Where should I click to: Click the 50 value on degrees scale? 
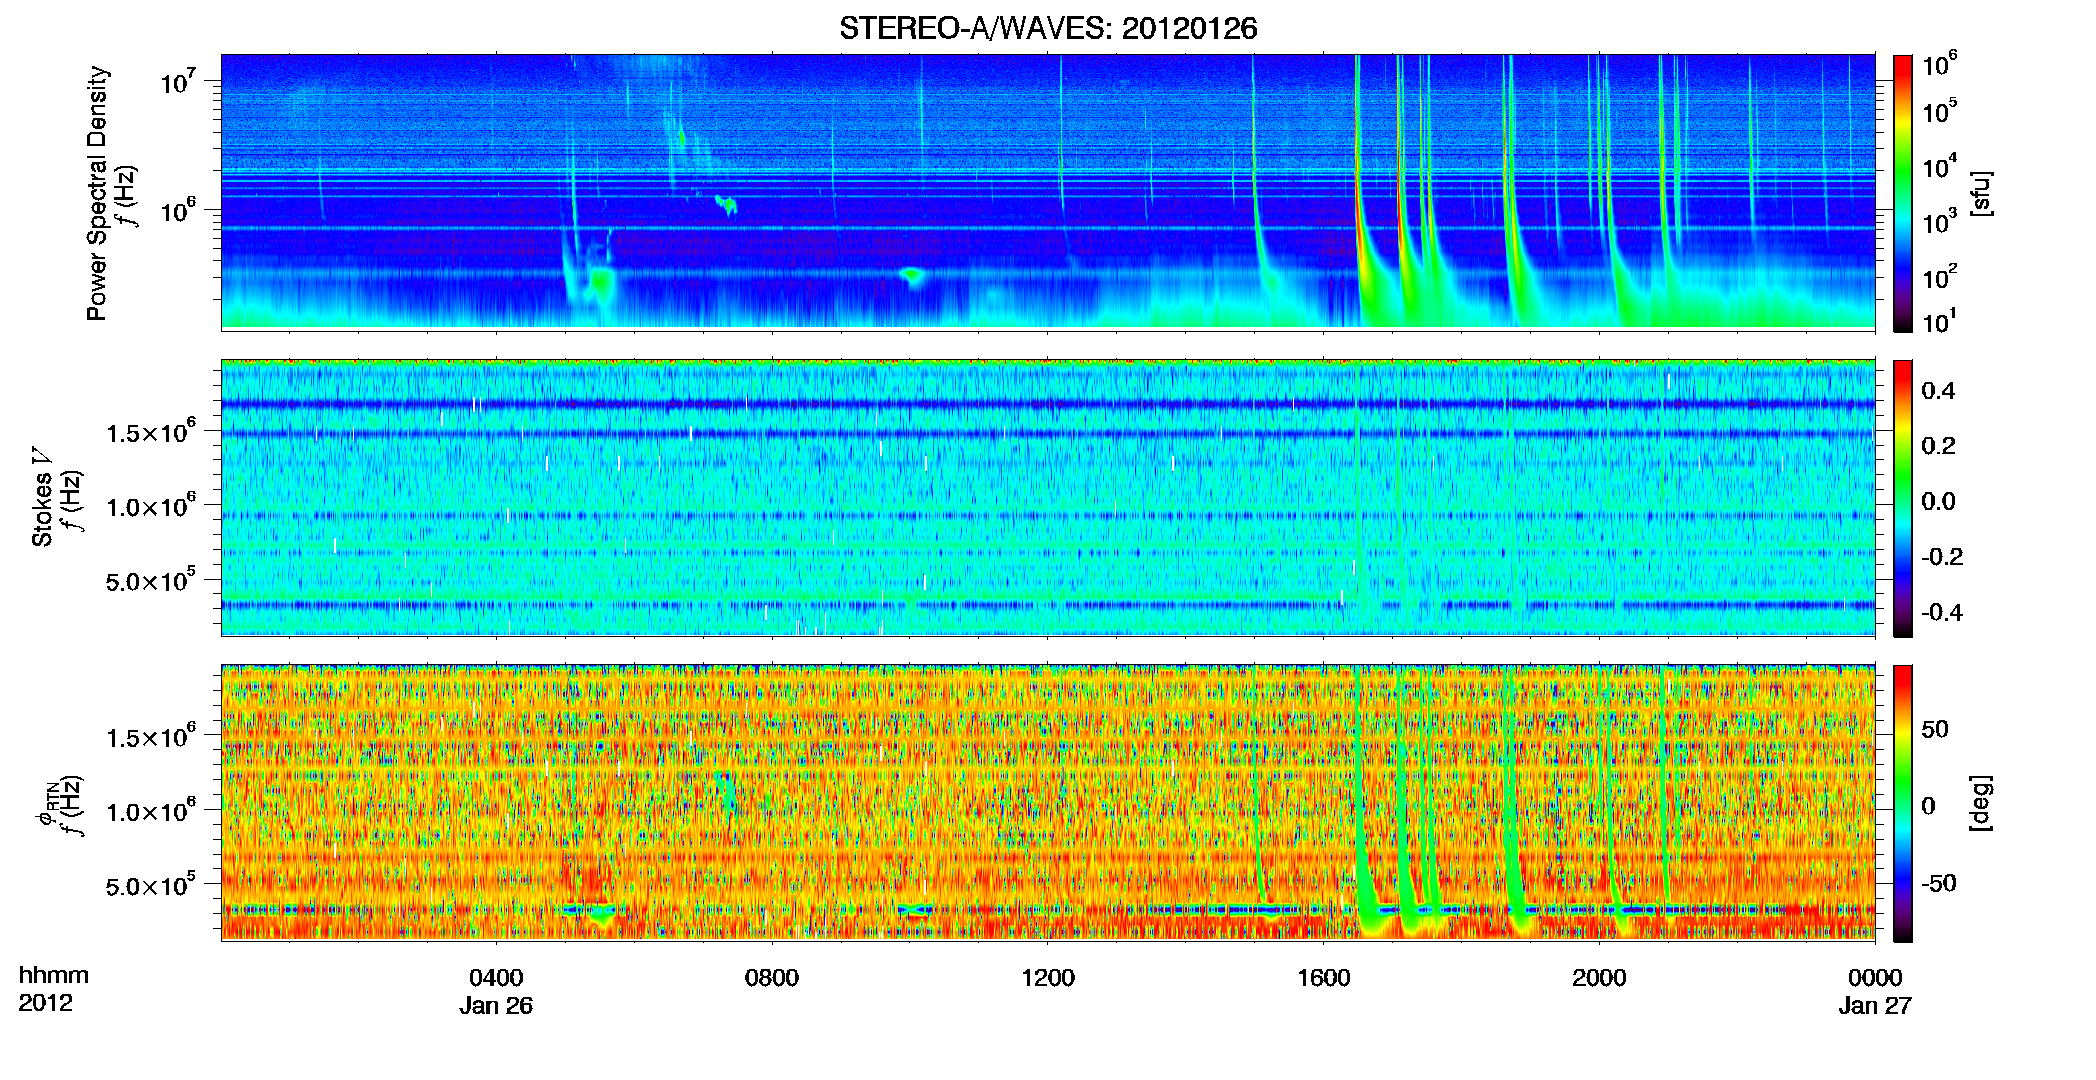point(1934,729)
